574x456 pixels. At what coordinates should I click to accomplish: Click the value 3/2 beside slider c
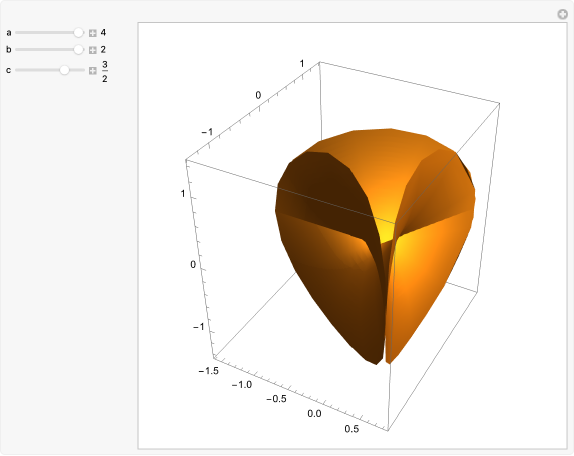105,72
